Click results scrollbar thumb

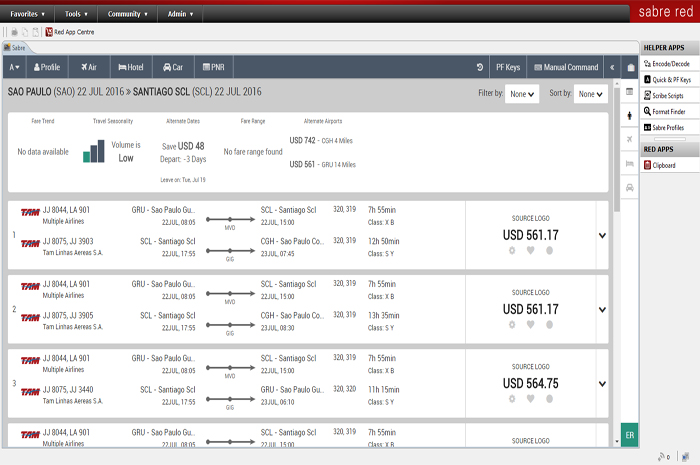coord(617,149)
